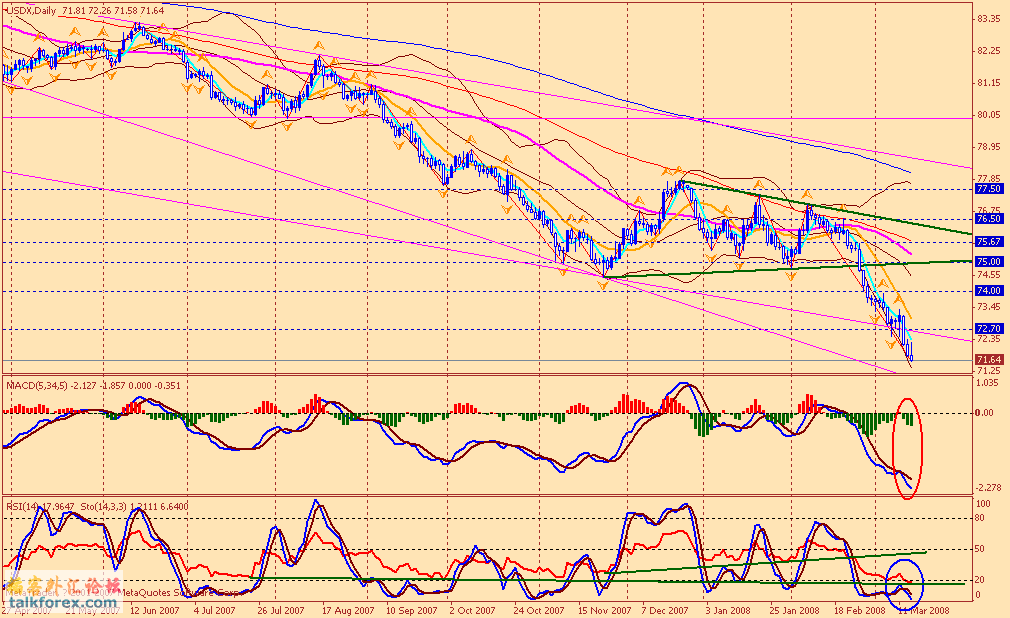Screen dimensions: 1010x618
Task: Click the 10 Sep 2007 date label
Action: pos(412,610)
